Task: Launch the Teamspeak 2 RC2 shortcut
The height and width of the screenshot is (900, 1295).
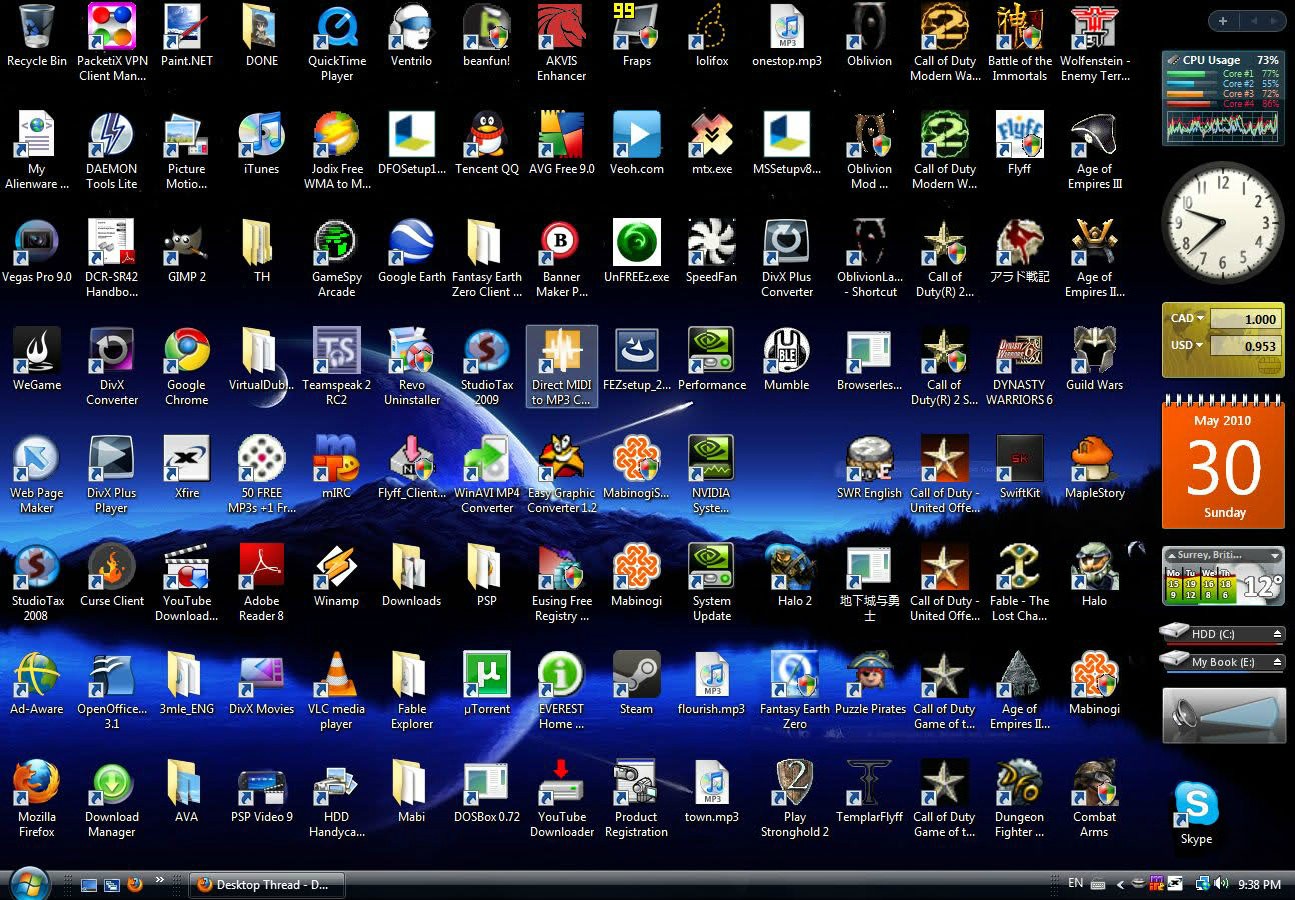Action: 337,368
